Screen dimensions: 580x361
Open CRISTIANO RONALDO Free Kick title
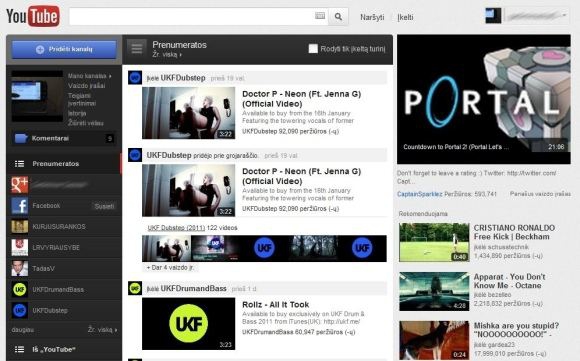(514, 232)
